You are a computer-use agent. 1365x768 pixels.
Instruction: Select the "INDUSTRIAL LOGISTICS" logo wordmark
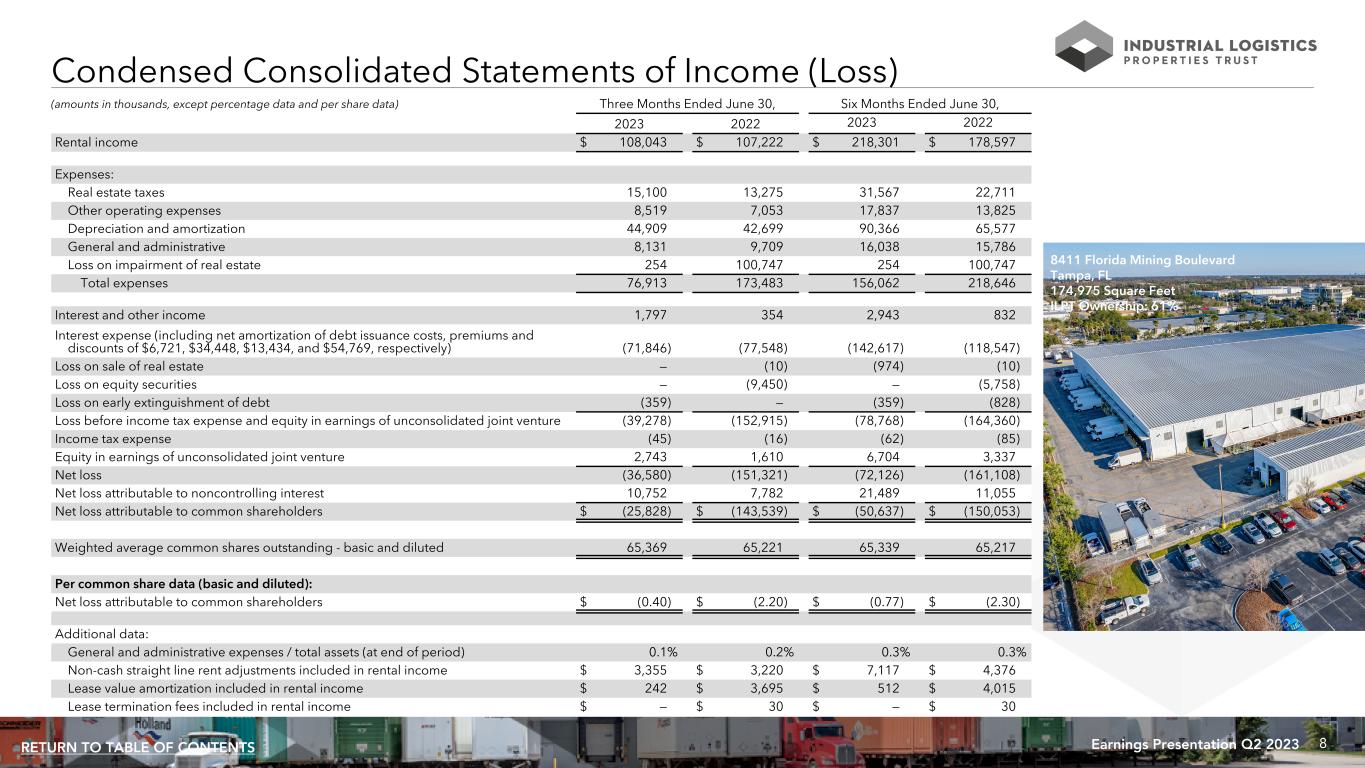1220,45
